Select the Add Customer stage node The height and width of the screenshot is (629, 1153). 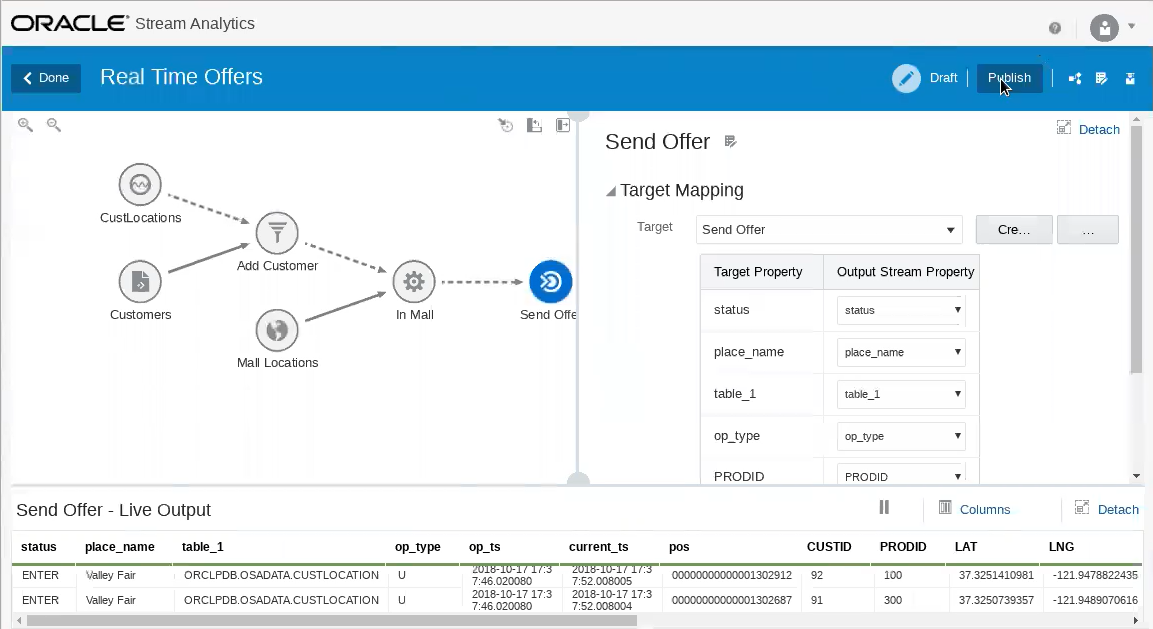pyautogui.click(x=277, y=232)
